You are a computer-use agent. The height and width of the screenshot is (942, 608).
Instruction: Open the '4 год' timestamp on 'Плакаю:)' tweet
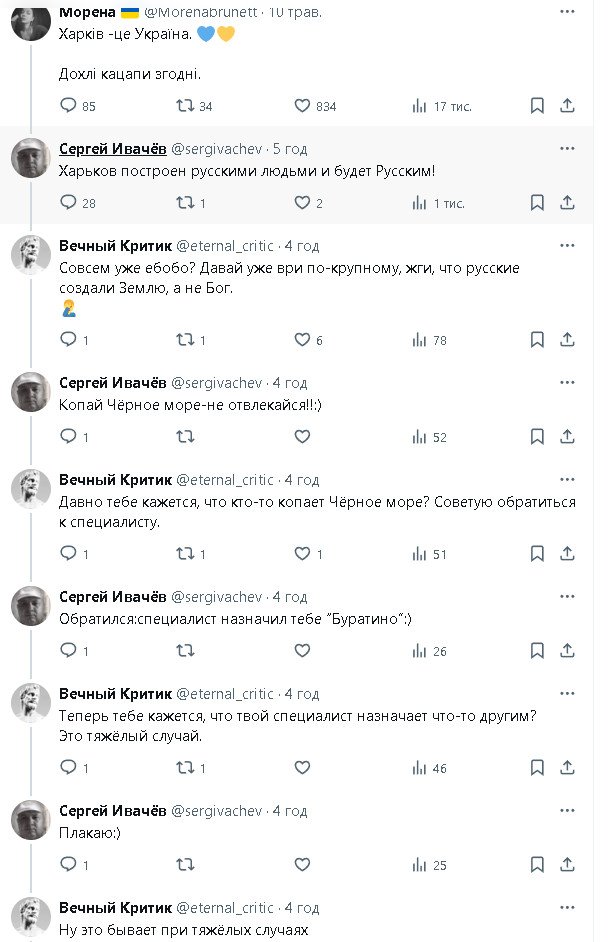point(290,811)
